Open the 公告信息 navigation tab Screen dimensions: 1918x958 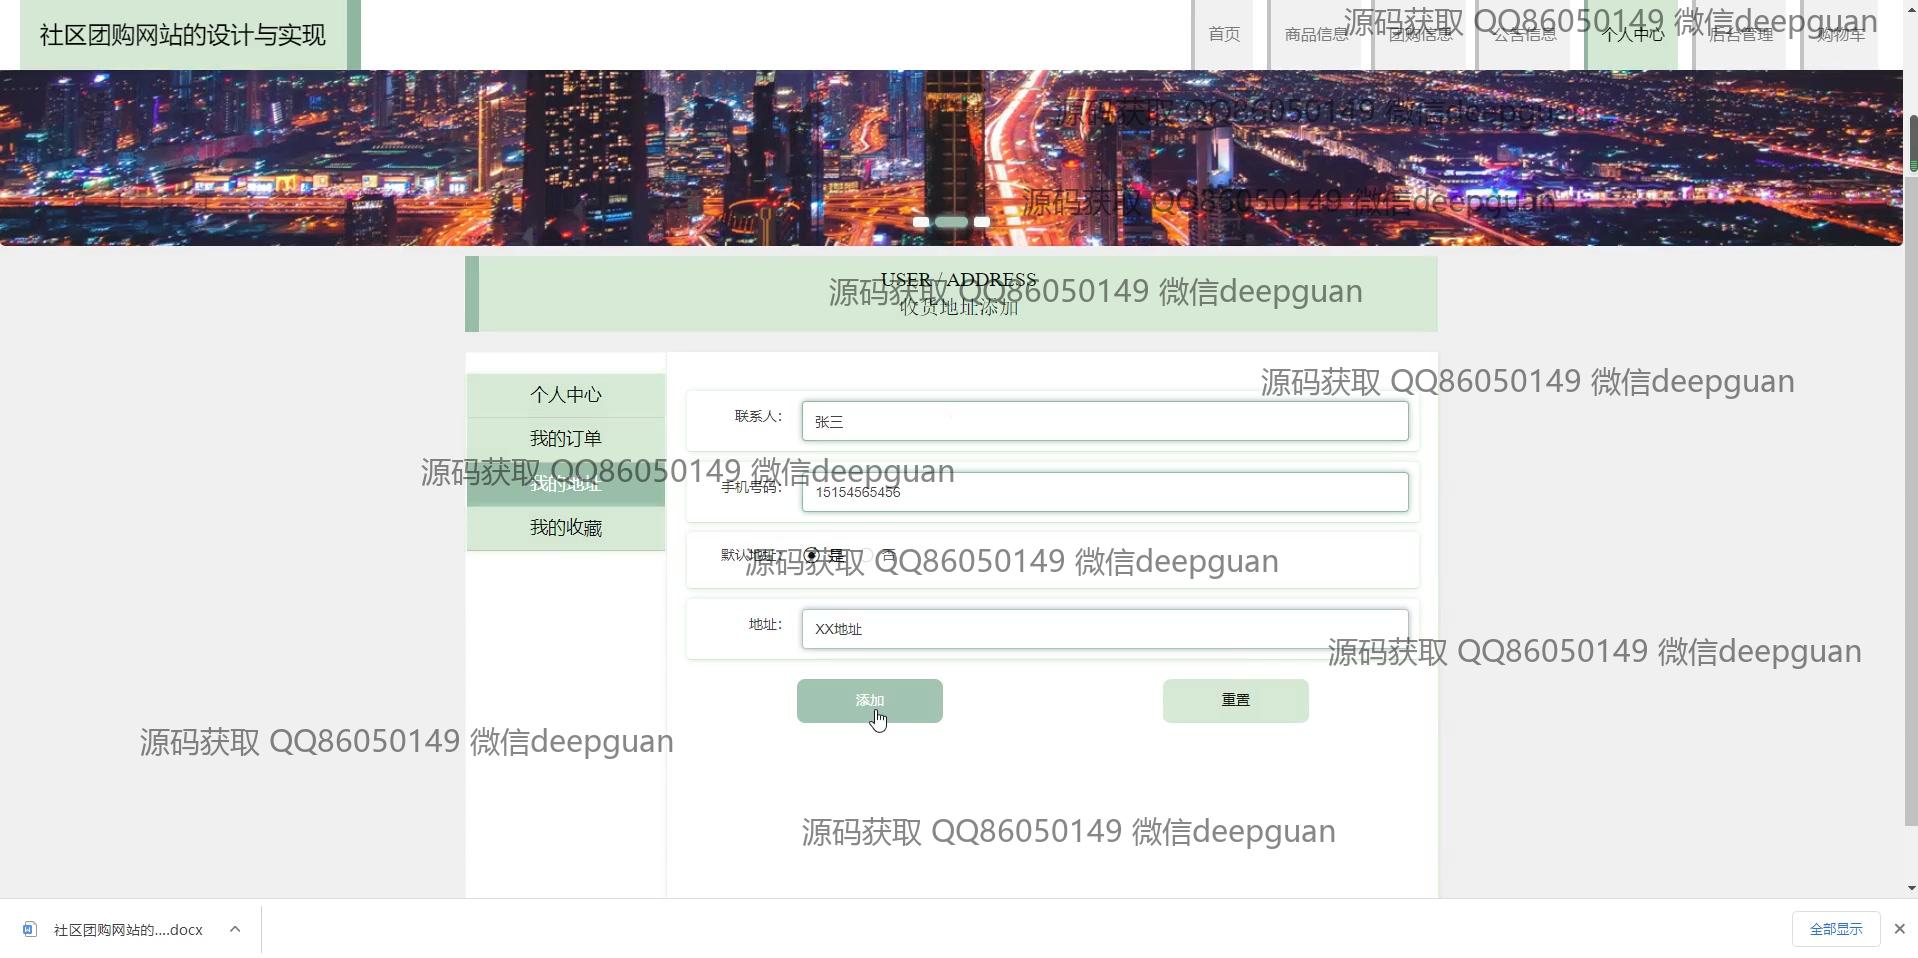pos(1524,35)
